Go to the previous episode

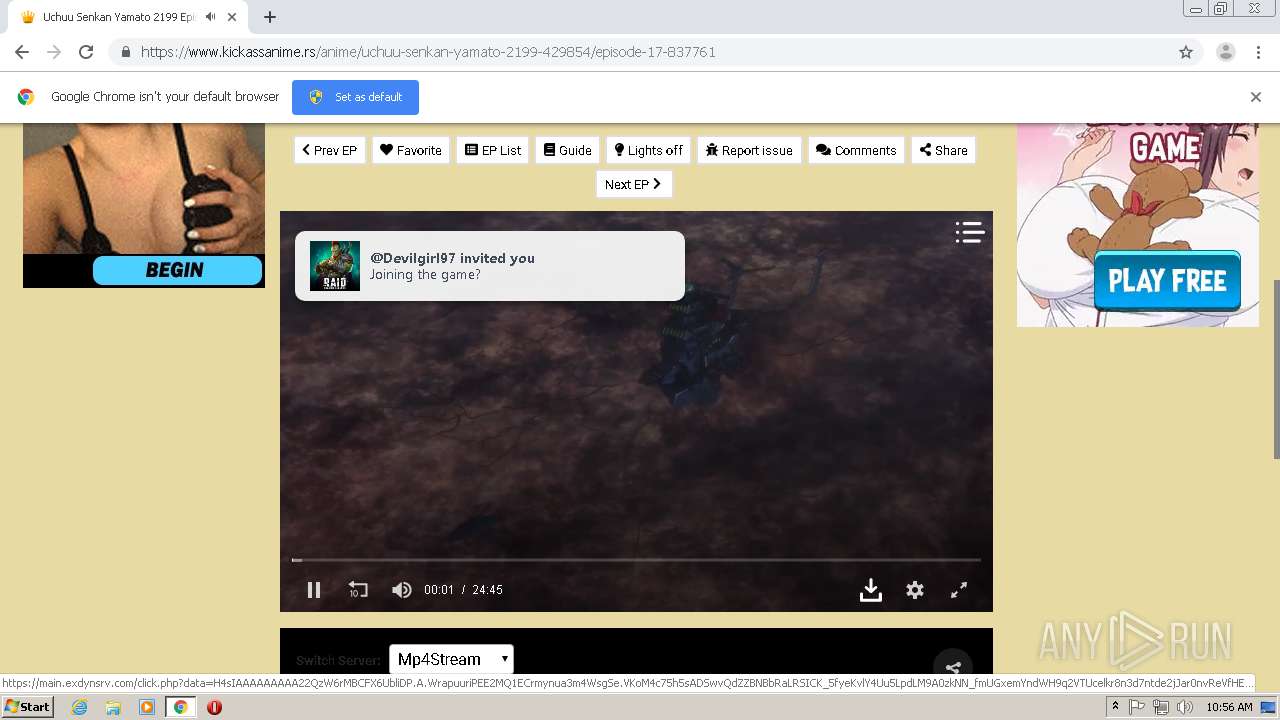329,150
